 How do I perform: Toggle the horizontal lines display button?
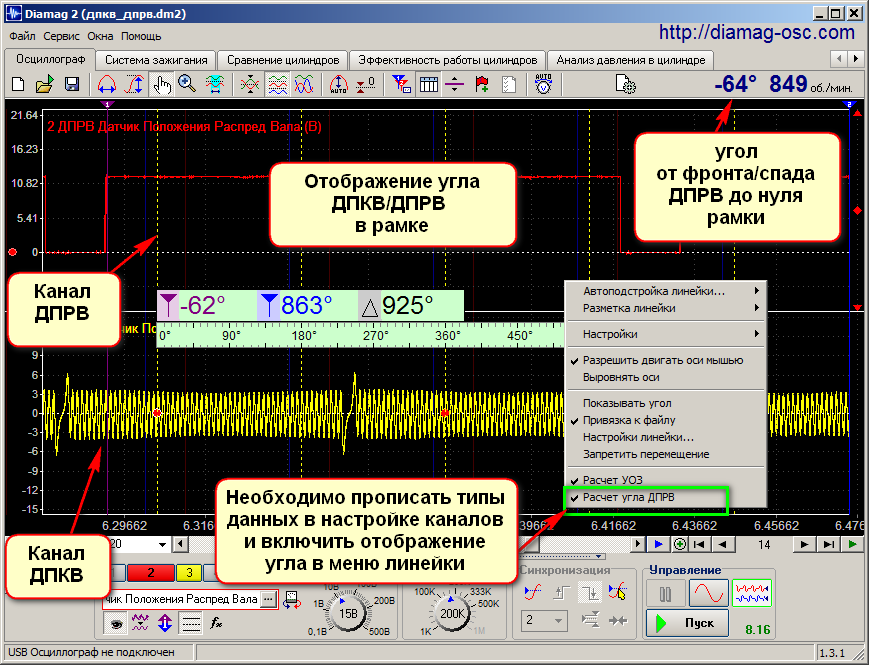click(191, 623)
